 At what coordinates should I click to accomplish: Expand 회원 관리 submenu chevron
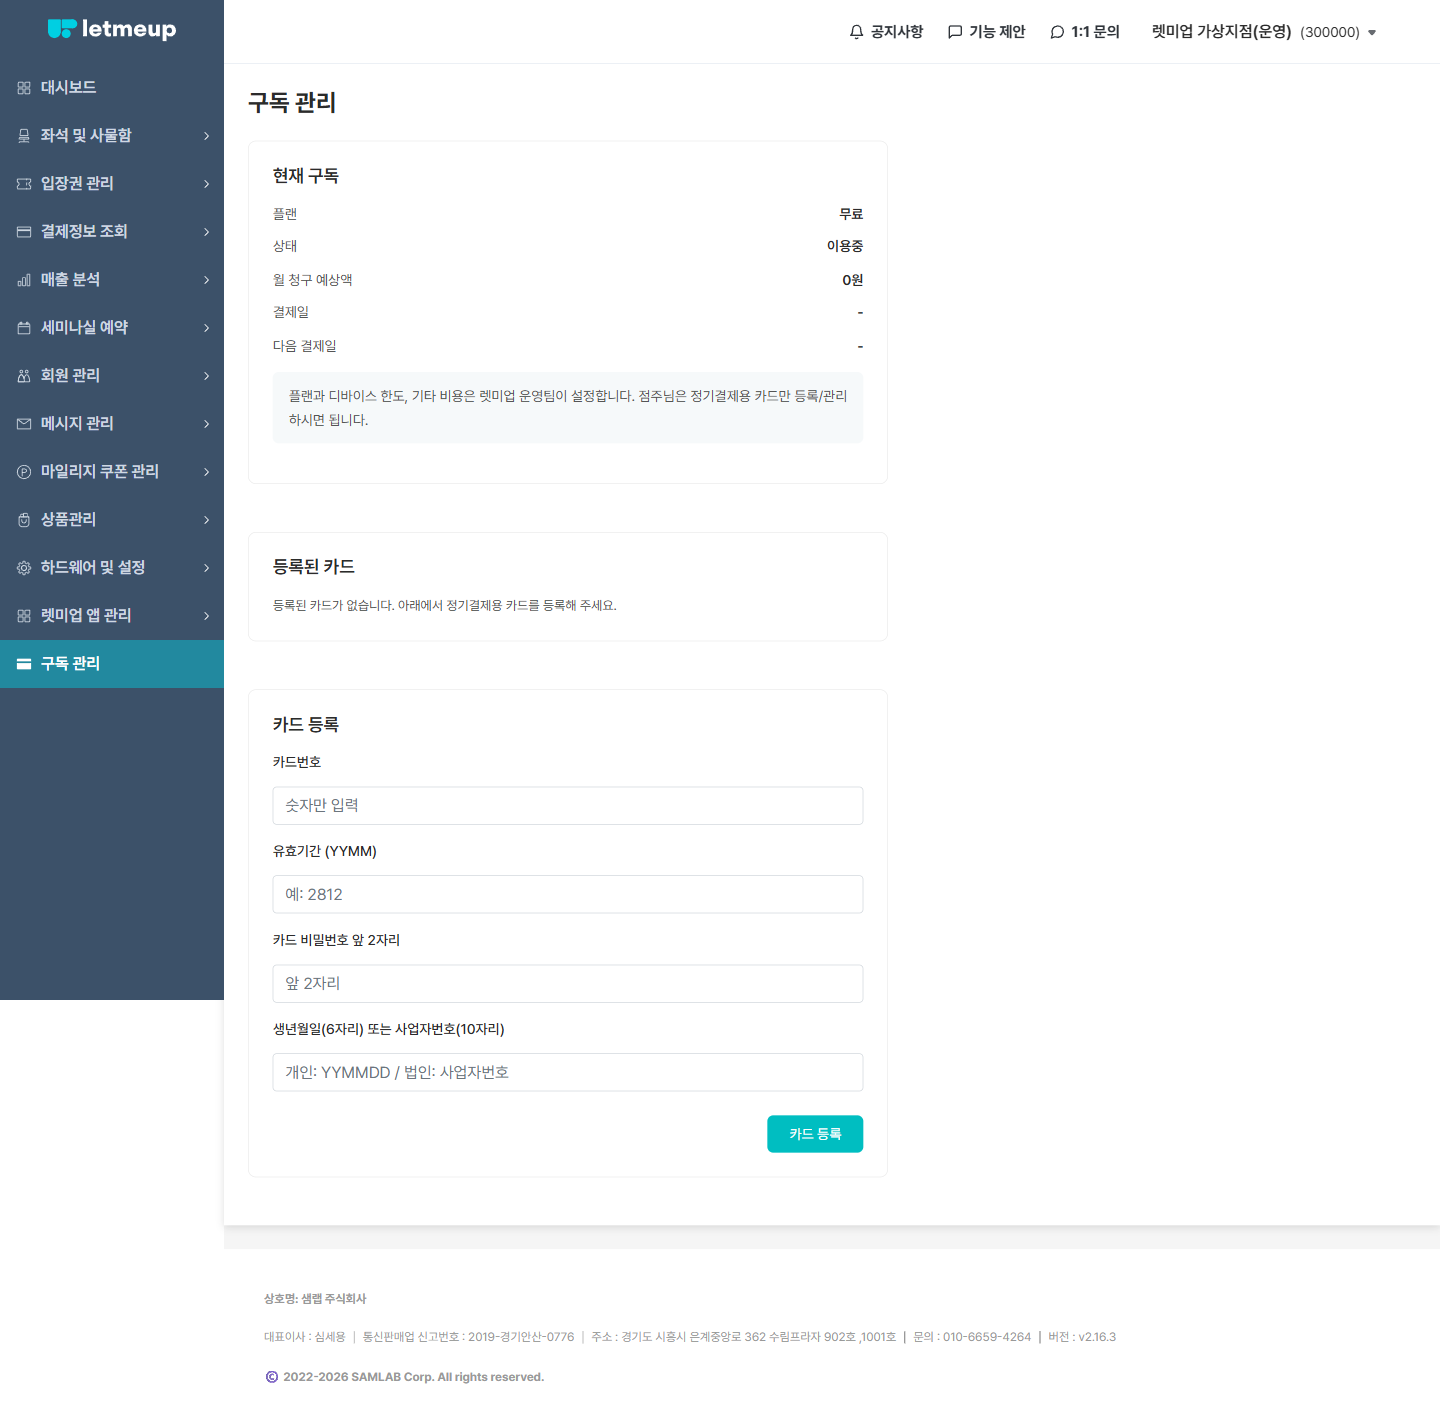[x=207, y=376]
